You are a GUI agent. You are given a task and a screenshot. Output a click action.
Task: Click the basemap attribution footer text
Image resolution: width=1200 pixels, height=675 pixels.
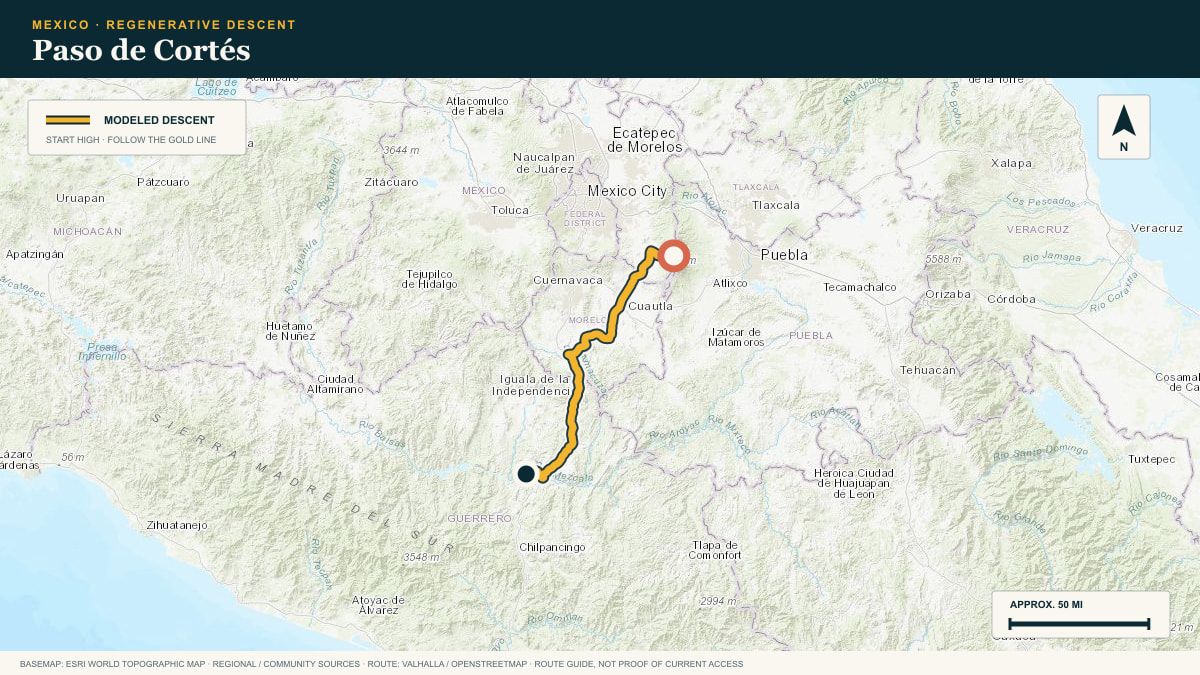[x=381, y=663]
